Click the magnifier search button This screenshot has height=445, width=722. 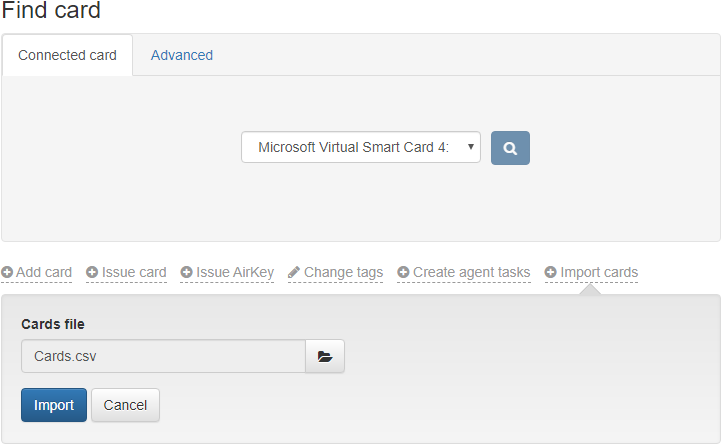(510, 148)
